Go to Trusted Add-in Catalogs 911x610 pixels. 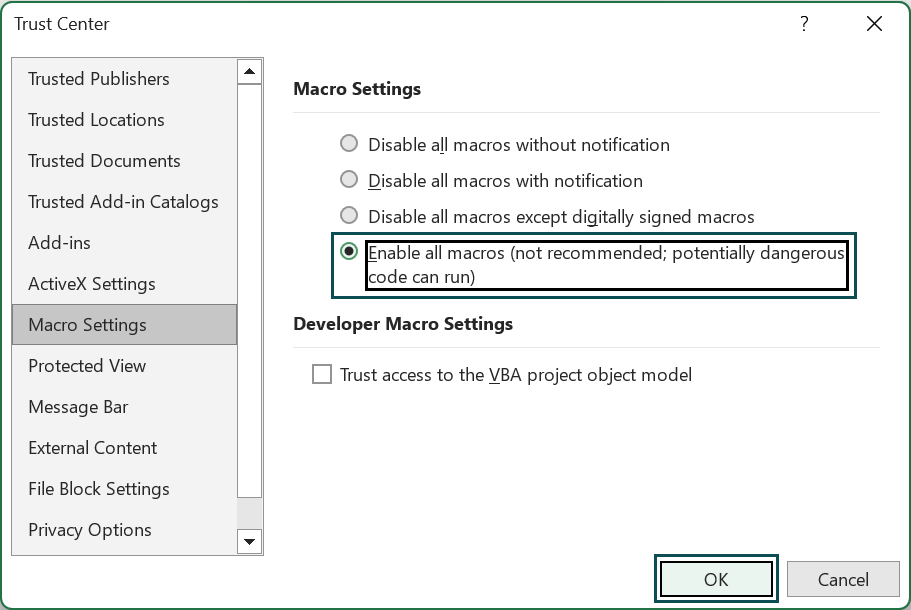coord(124,202)
